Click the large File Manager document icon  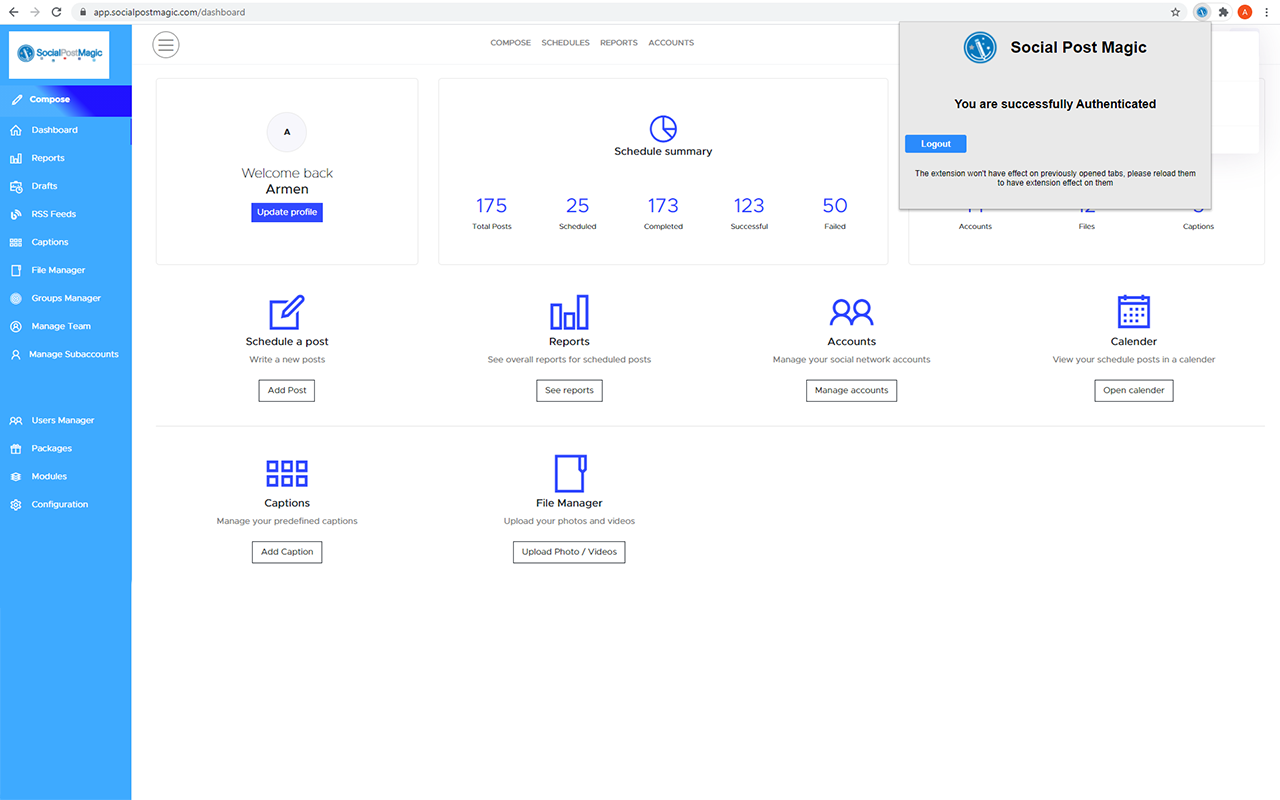pyautogui.click(x=569, y=473)
